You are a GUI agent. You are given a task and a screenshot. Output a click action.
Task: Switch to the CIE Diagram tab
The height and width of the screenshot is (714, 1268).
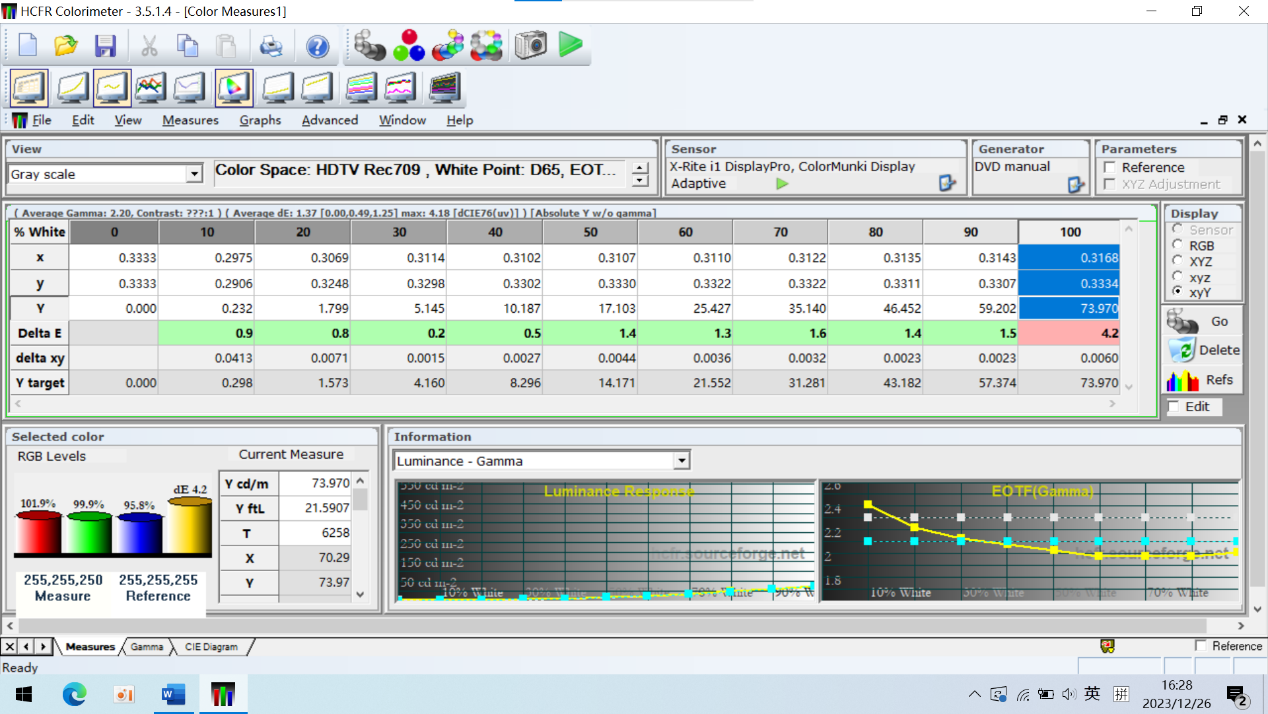point(211,647)
